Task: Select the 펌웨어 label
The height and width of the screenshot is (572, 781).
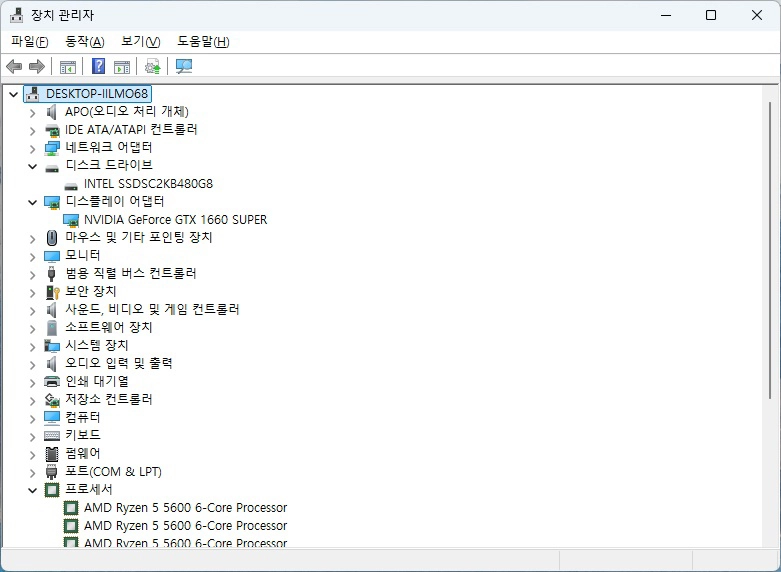Action: pyautogui.click(x=83, y=453)
